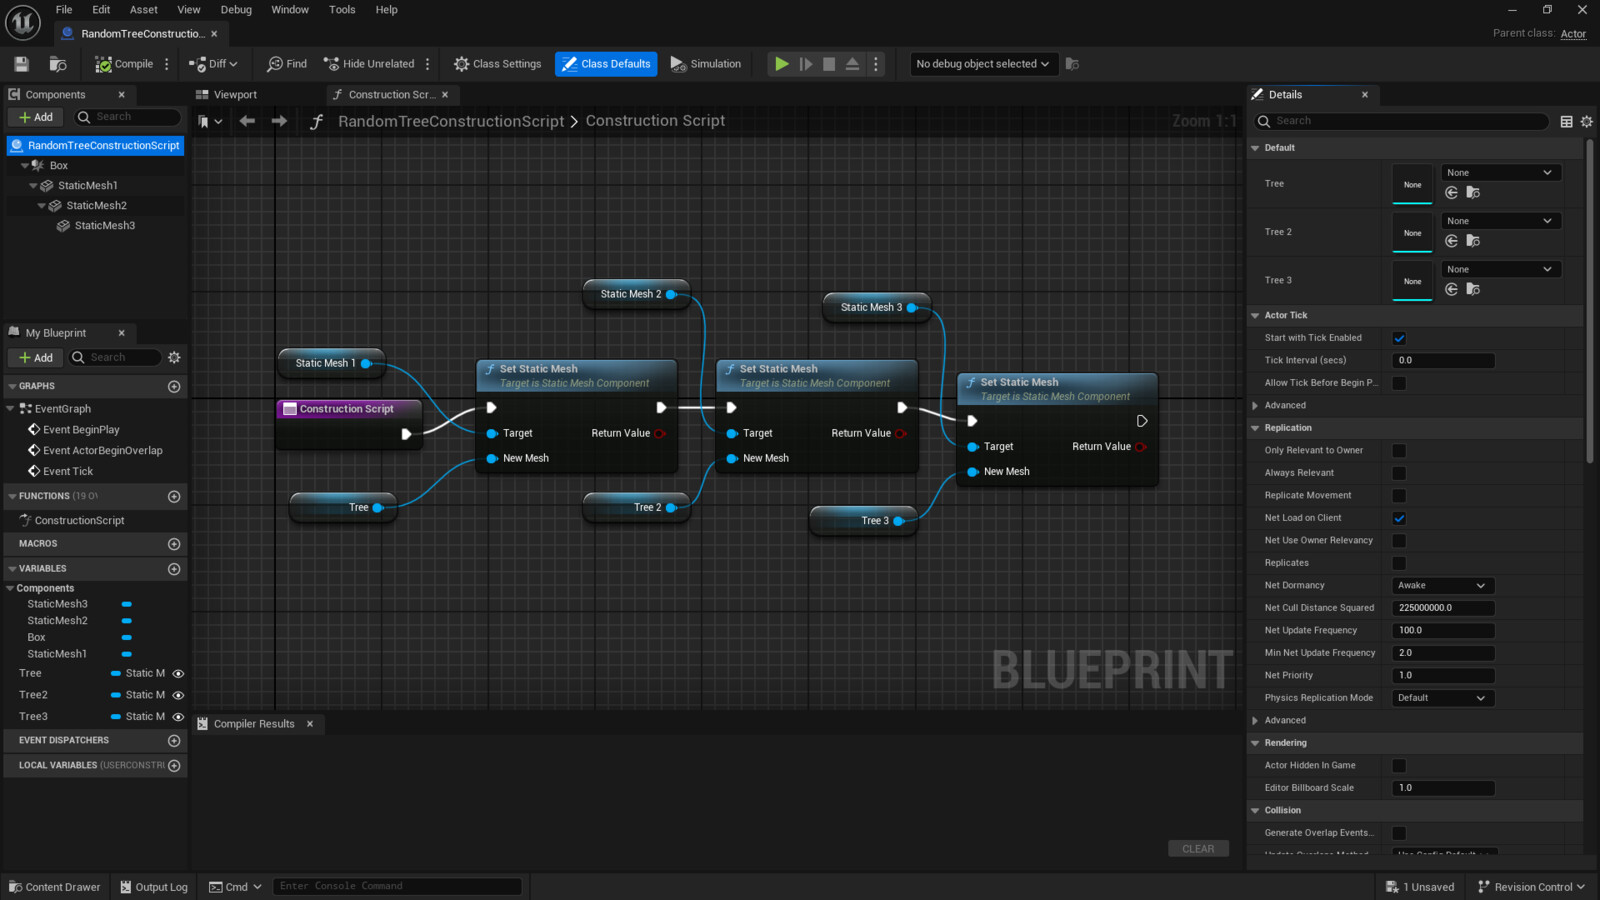Screen dimensions: 1600x900
Task: Open Class Settings
Action: [497, 64]
